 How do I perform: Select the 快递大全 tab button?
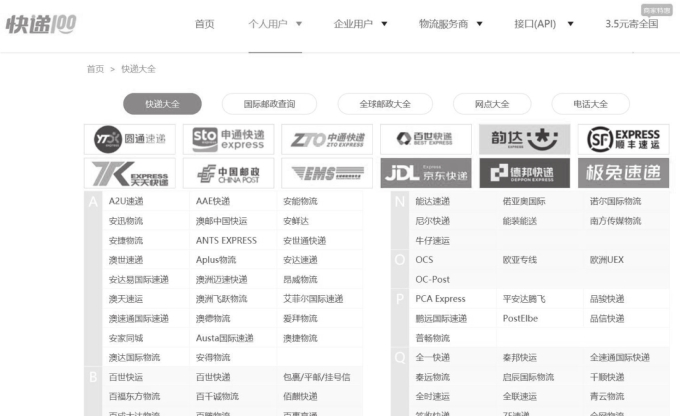[162, 104]
